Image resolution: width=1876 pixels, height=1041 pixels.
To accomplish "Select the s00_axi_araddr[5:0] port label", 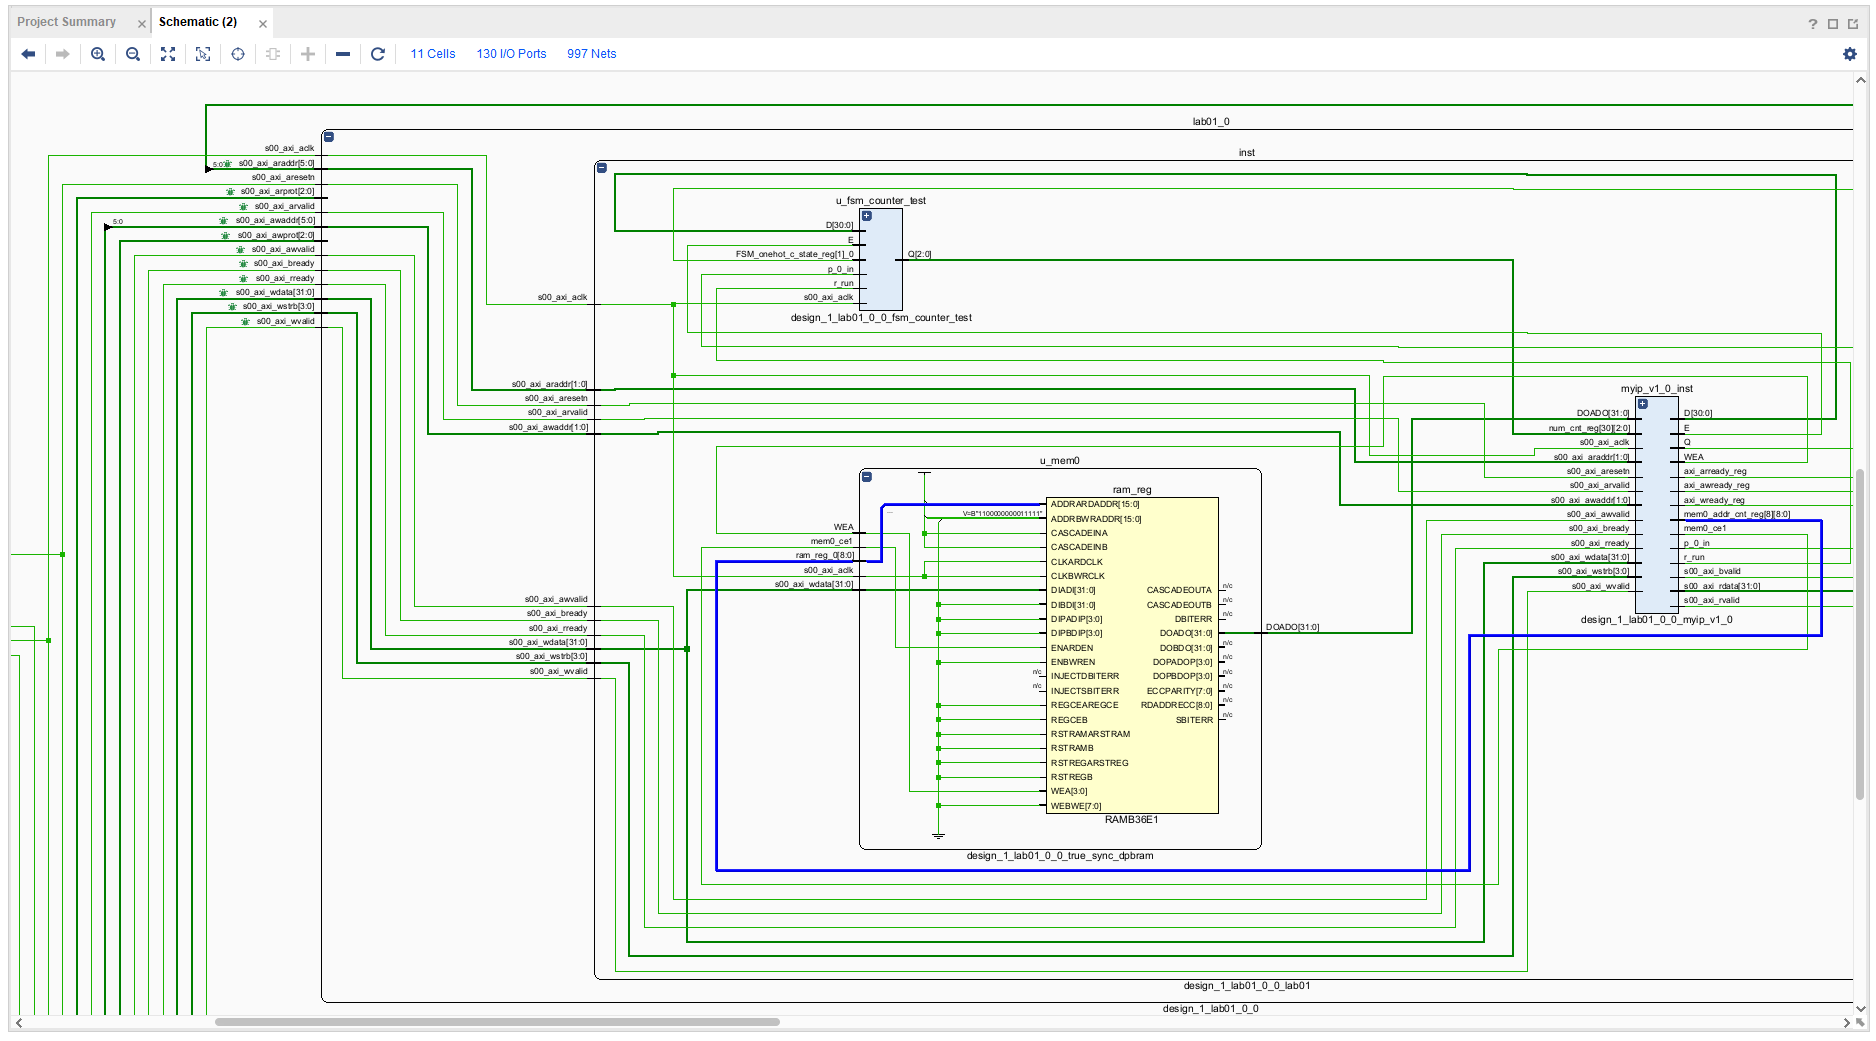I will click(276, 163).
